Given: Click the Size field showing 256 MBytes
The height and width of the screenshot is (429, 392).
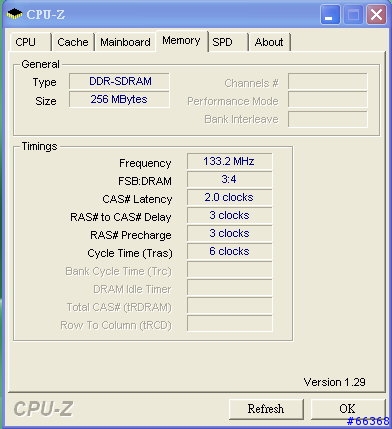Looking at the screenshot, I should (119, 100).
